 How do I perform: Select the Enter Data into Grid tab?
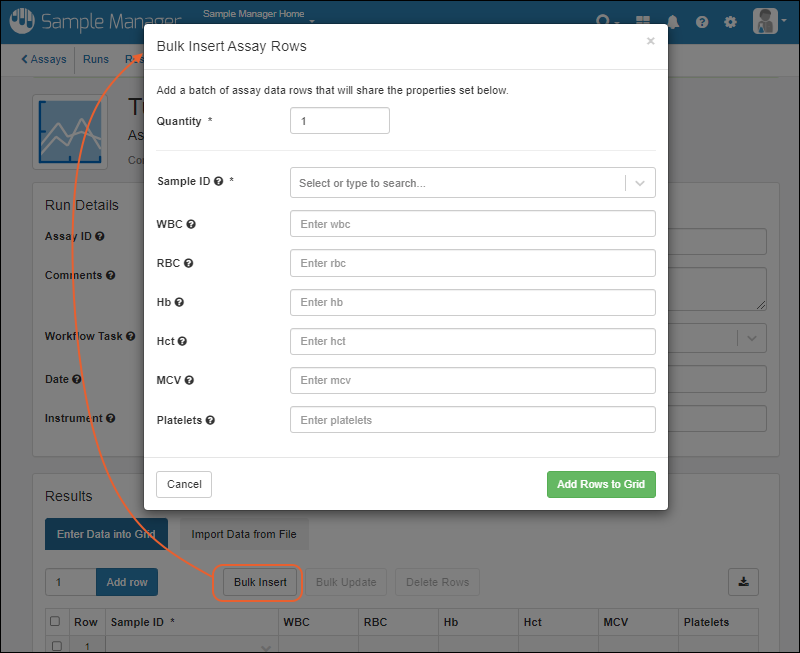click(106, 534)
